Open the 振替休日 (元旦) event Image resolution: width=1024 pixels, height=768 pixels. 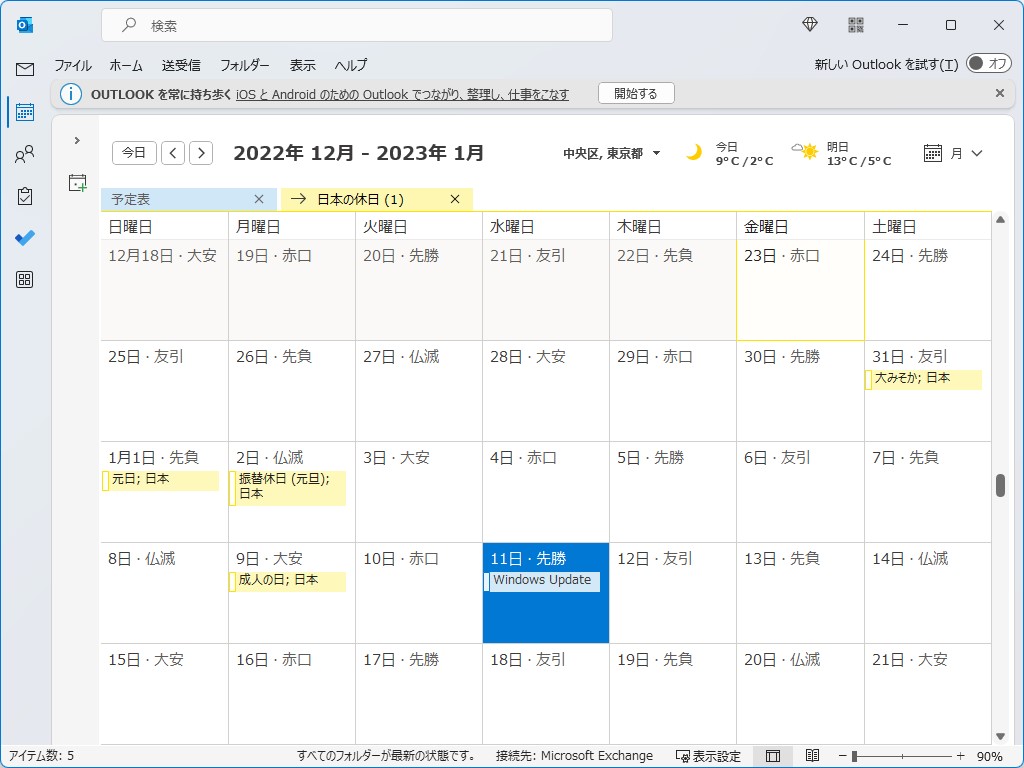click(x=287, y=487)
